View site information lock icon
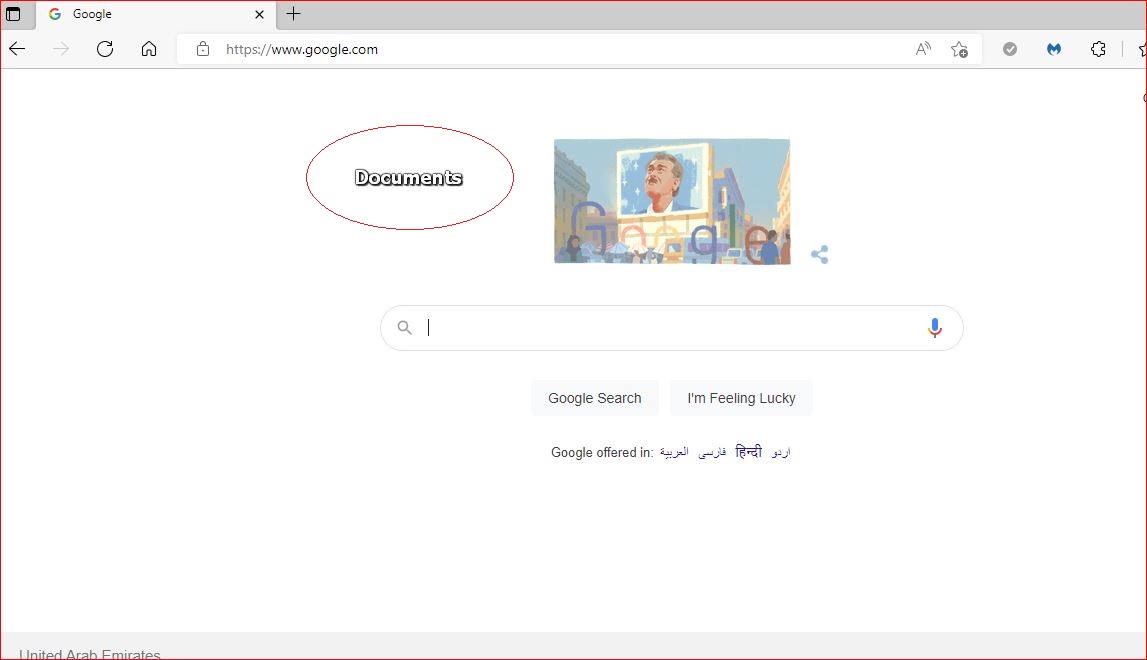 [x=203, y=49]
